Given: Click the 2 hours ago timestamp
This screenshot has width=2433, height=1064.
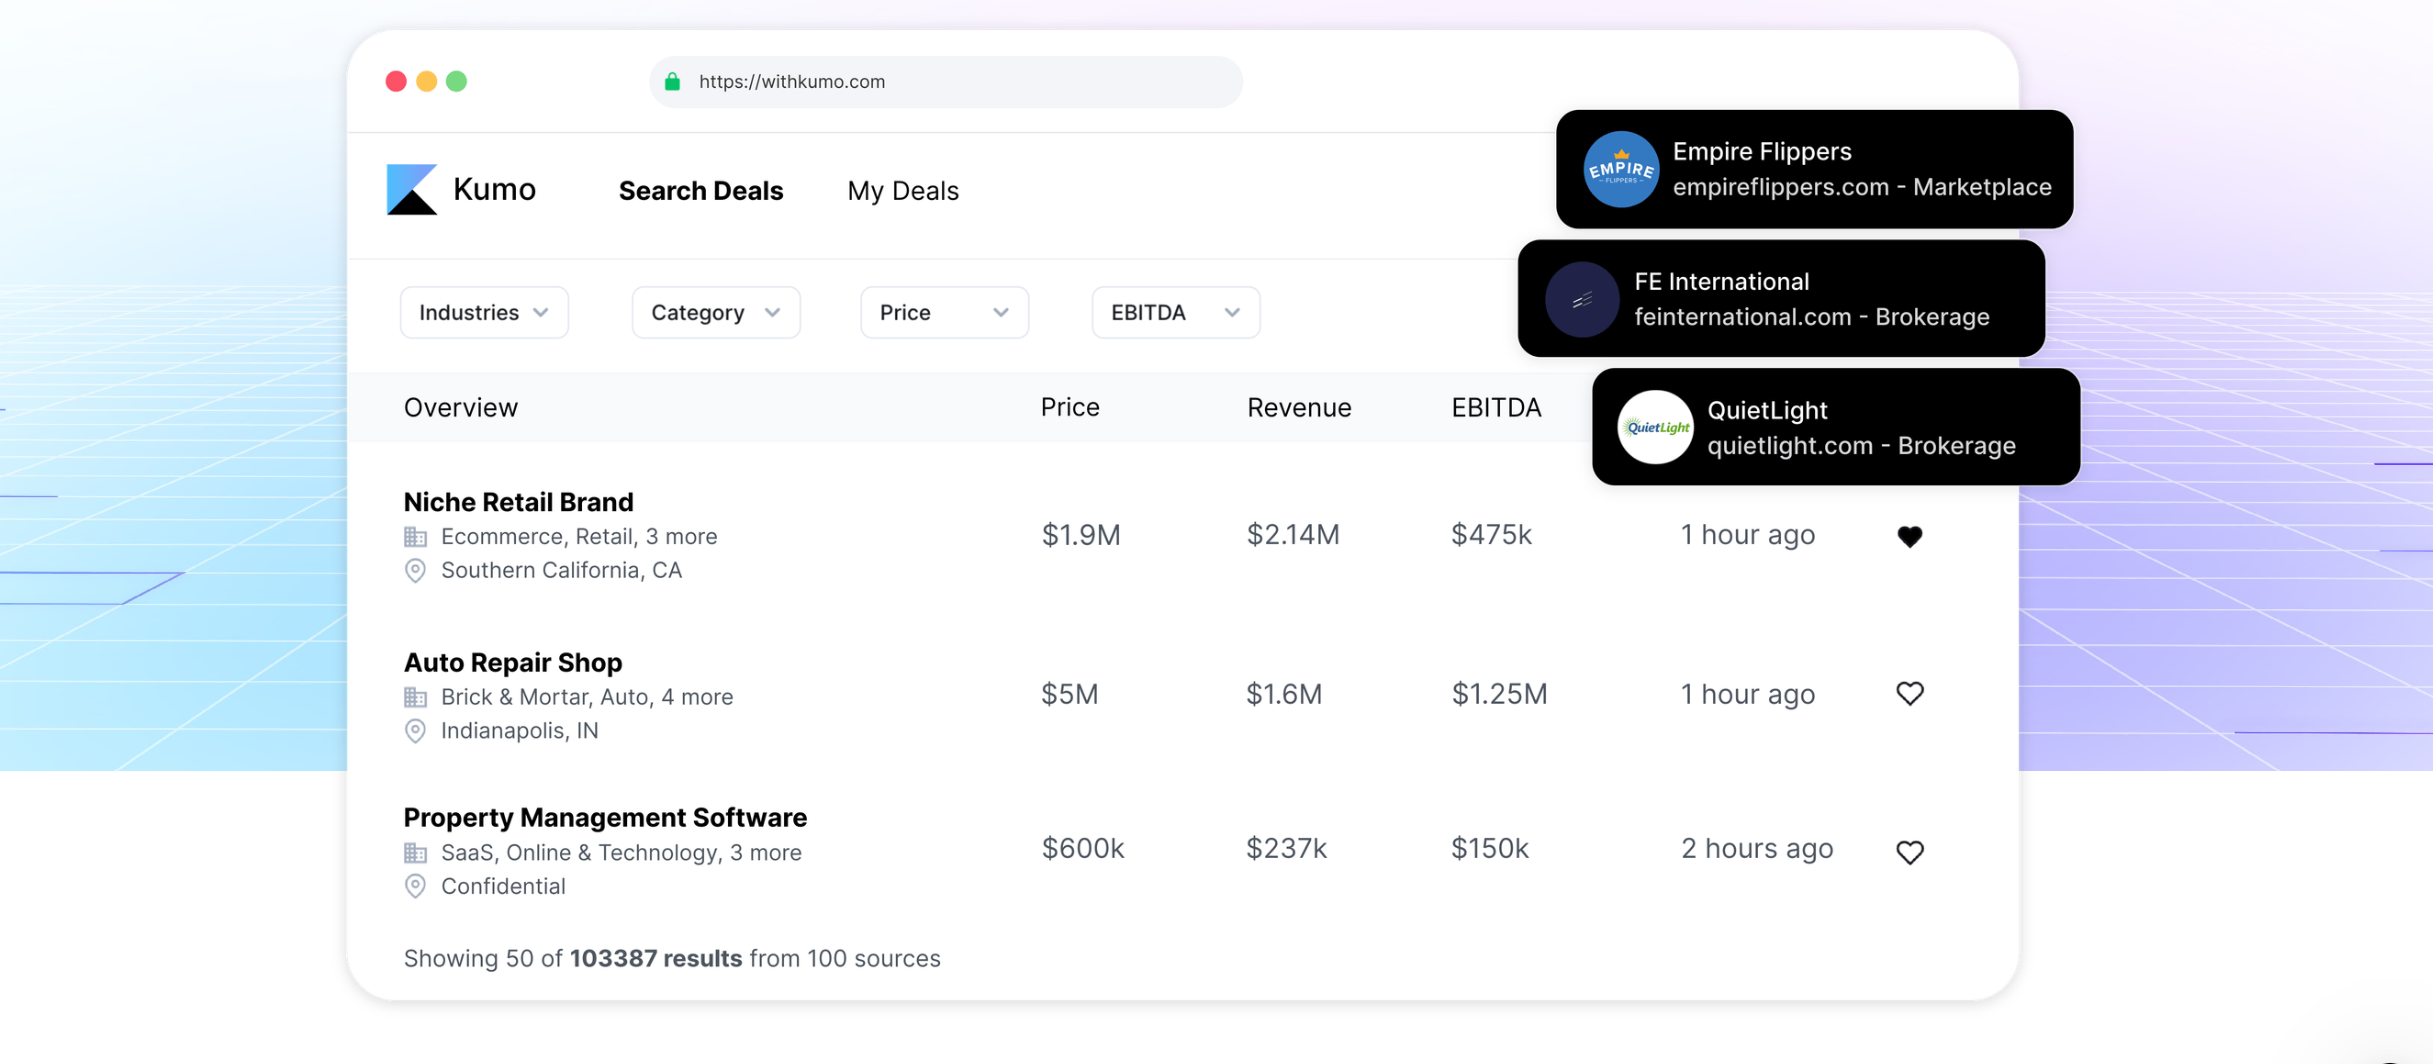Looking at the screenshot, I should pos(1757,848).
